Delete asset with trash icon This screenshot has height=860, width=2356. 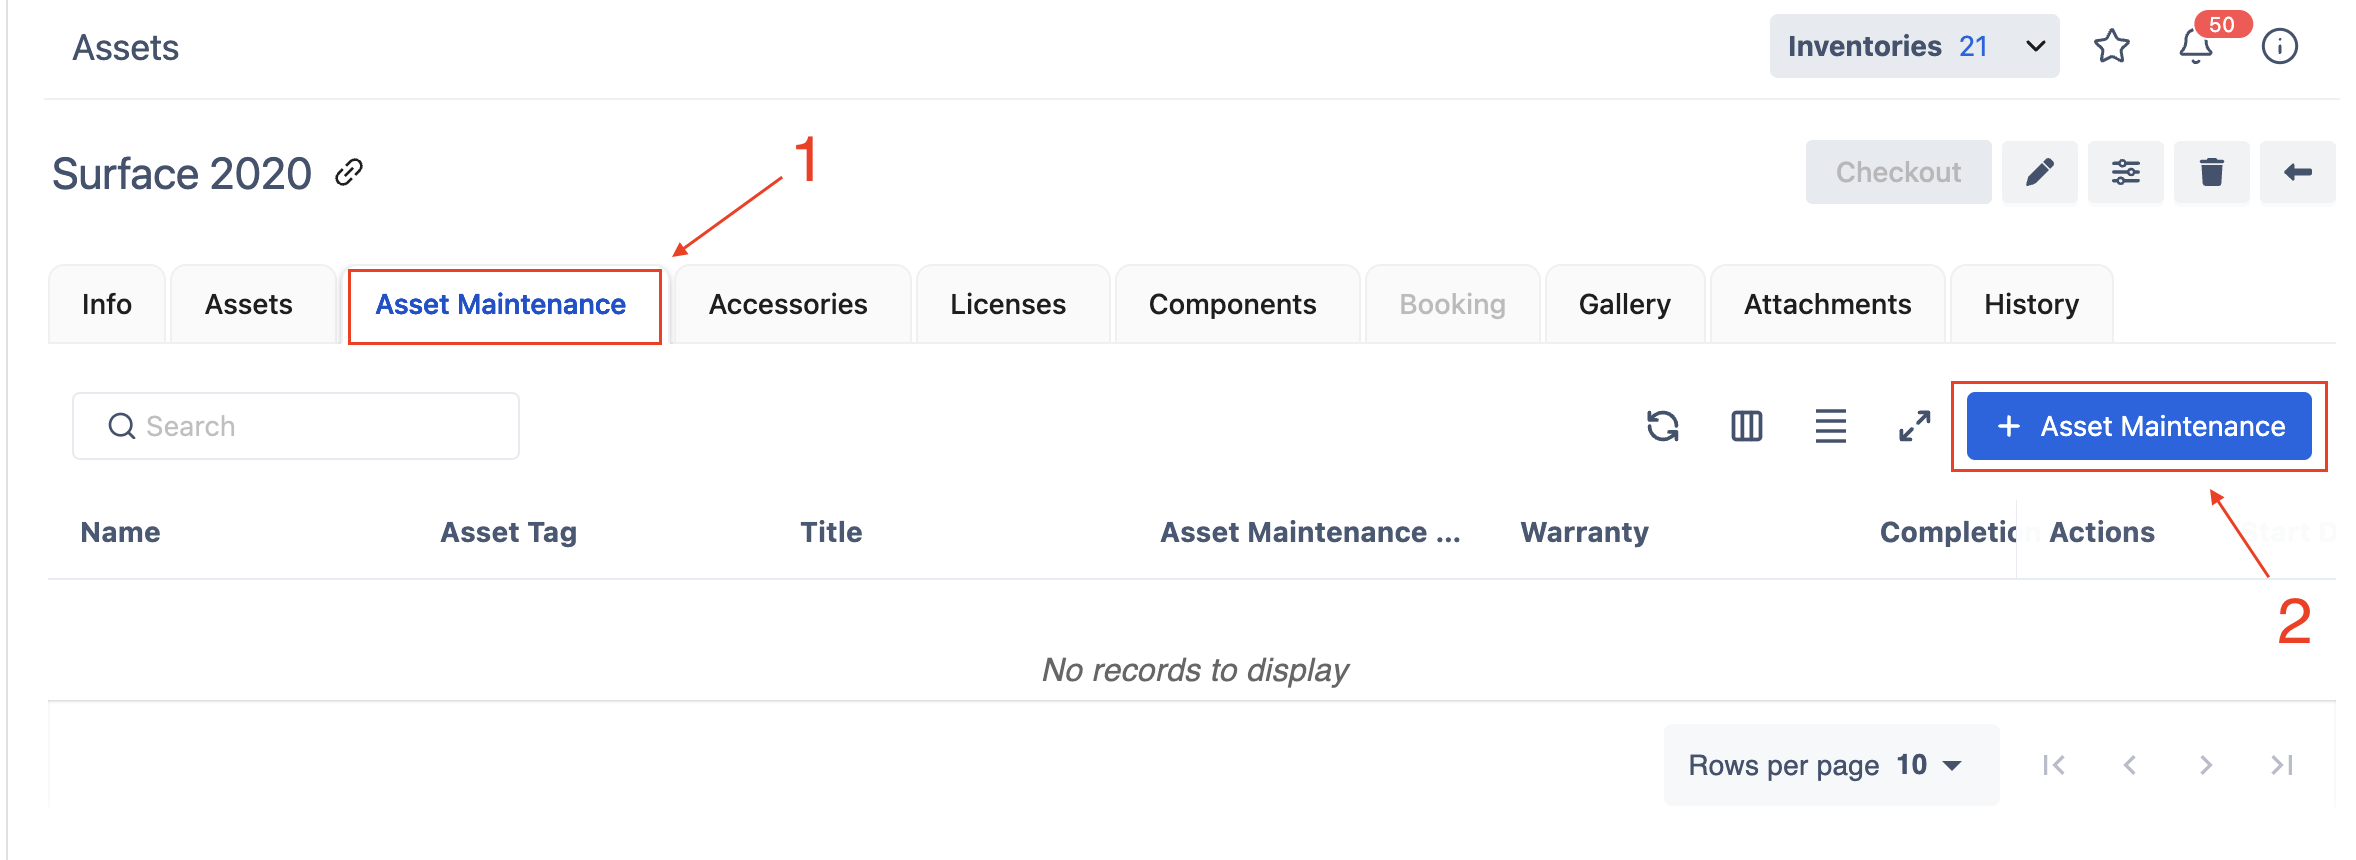click(x=2211, y=172)
